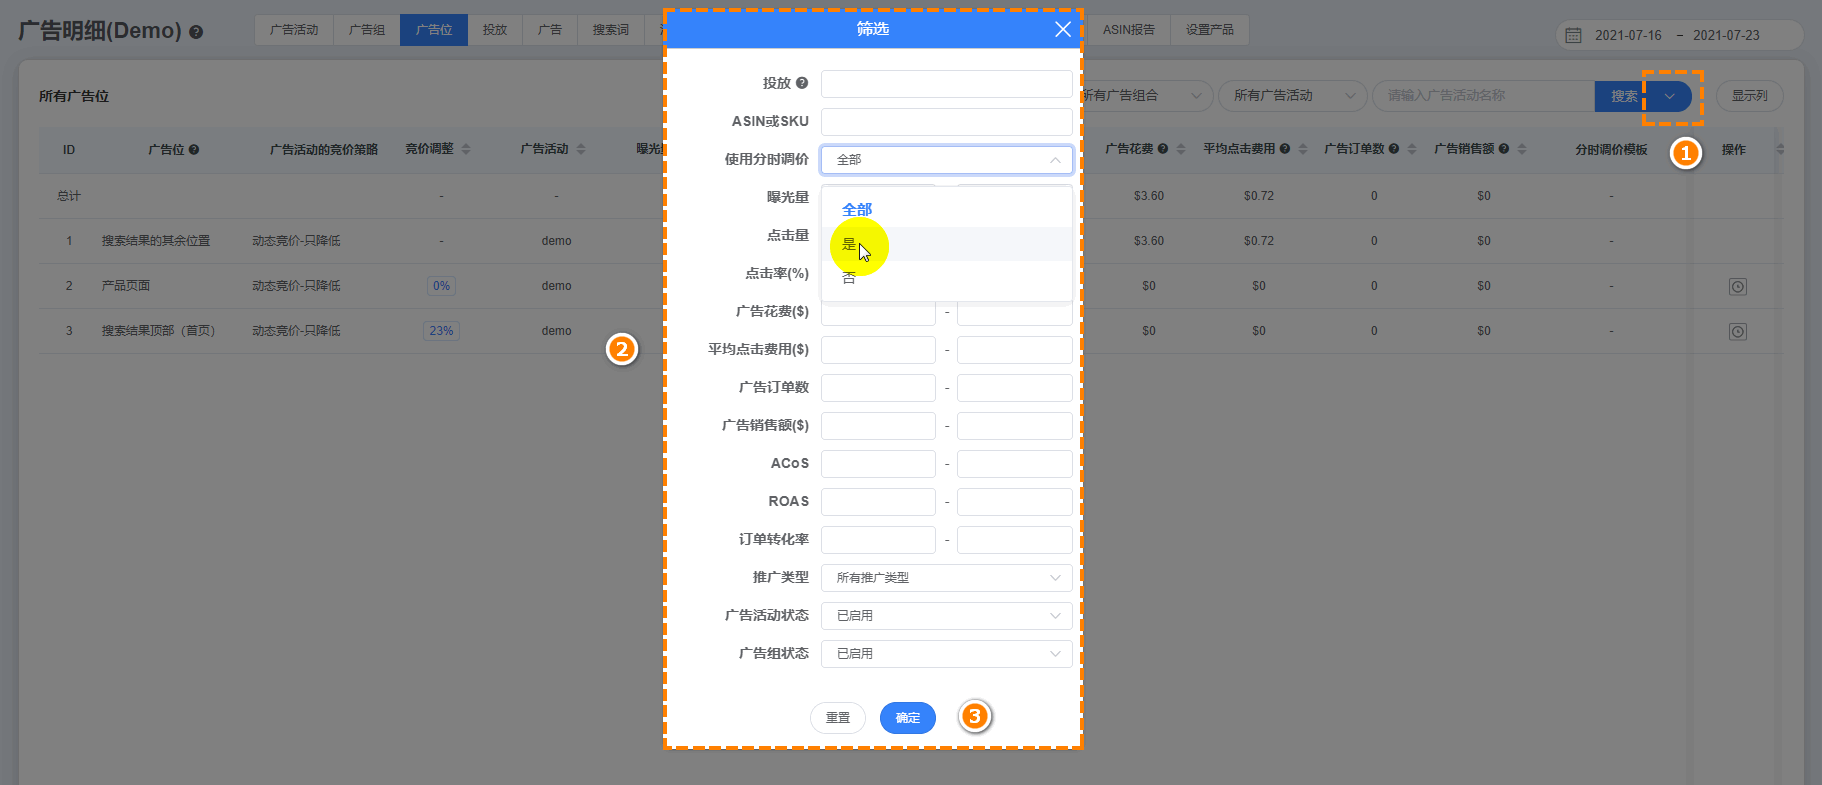
Task: Sort by the 广告订单数 column arrows
Action: pos(1412,149)
